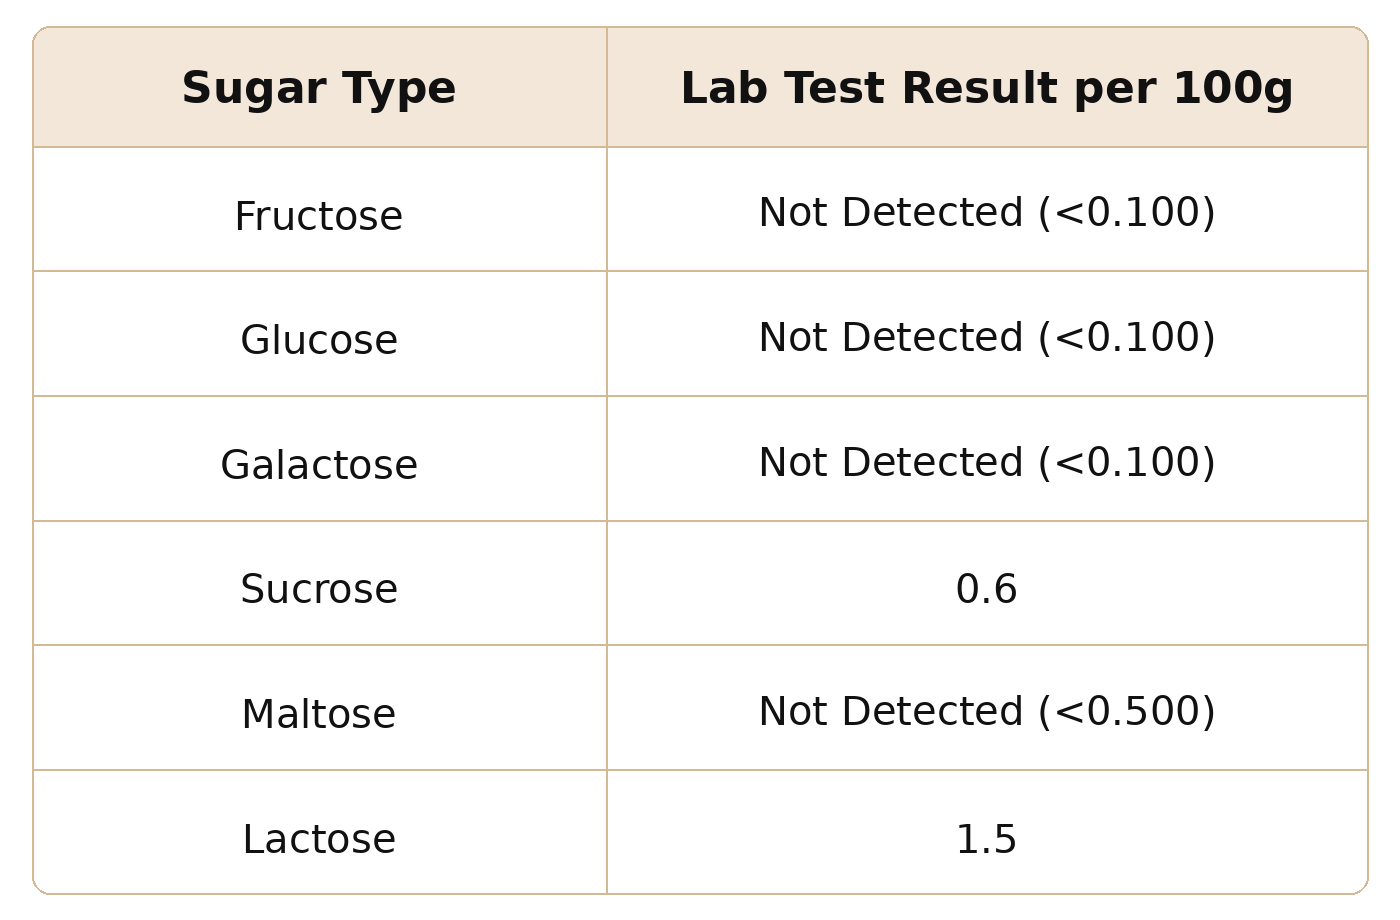The width and height of the screenshot is (1400, 920).
Task: Click (<0.100) in the Fructose row
Action: [1127, 213]
